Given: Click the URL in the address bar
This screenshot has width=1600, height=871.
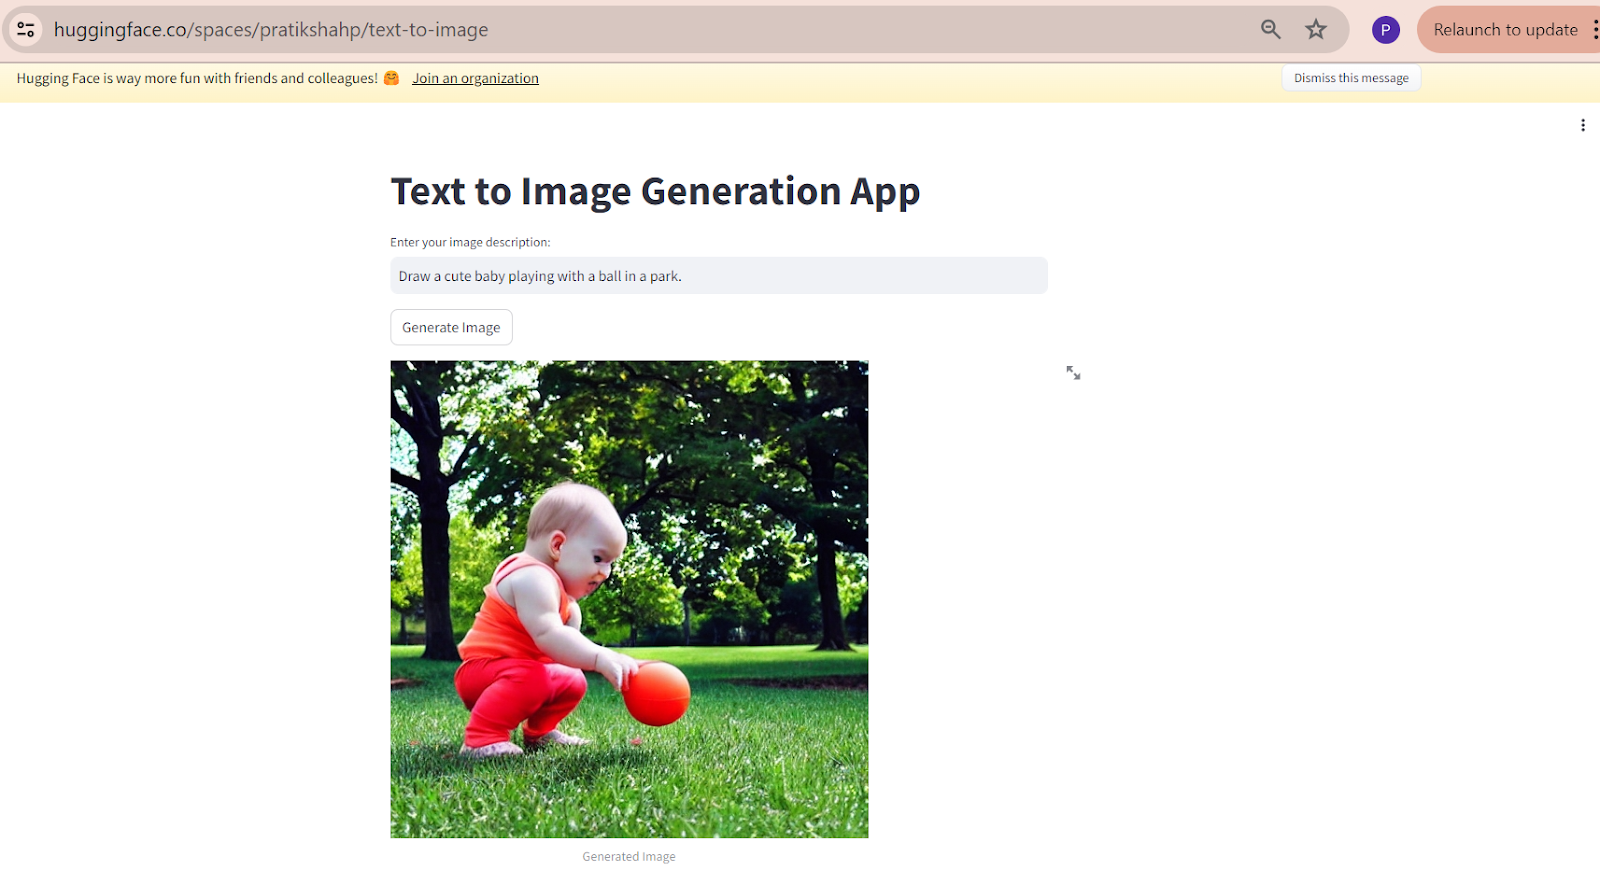Looking at the screenshot, I should 271,30.
